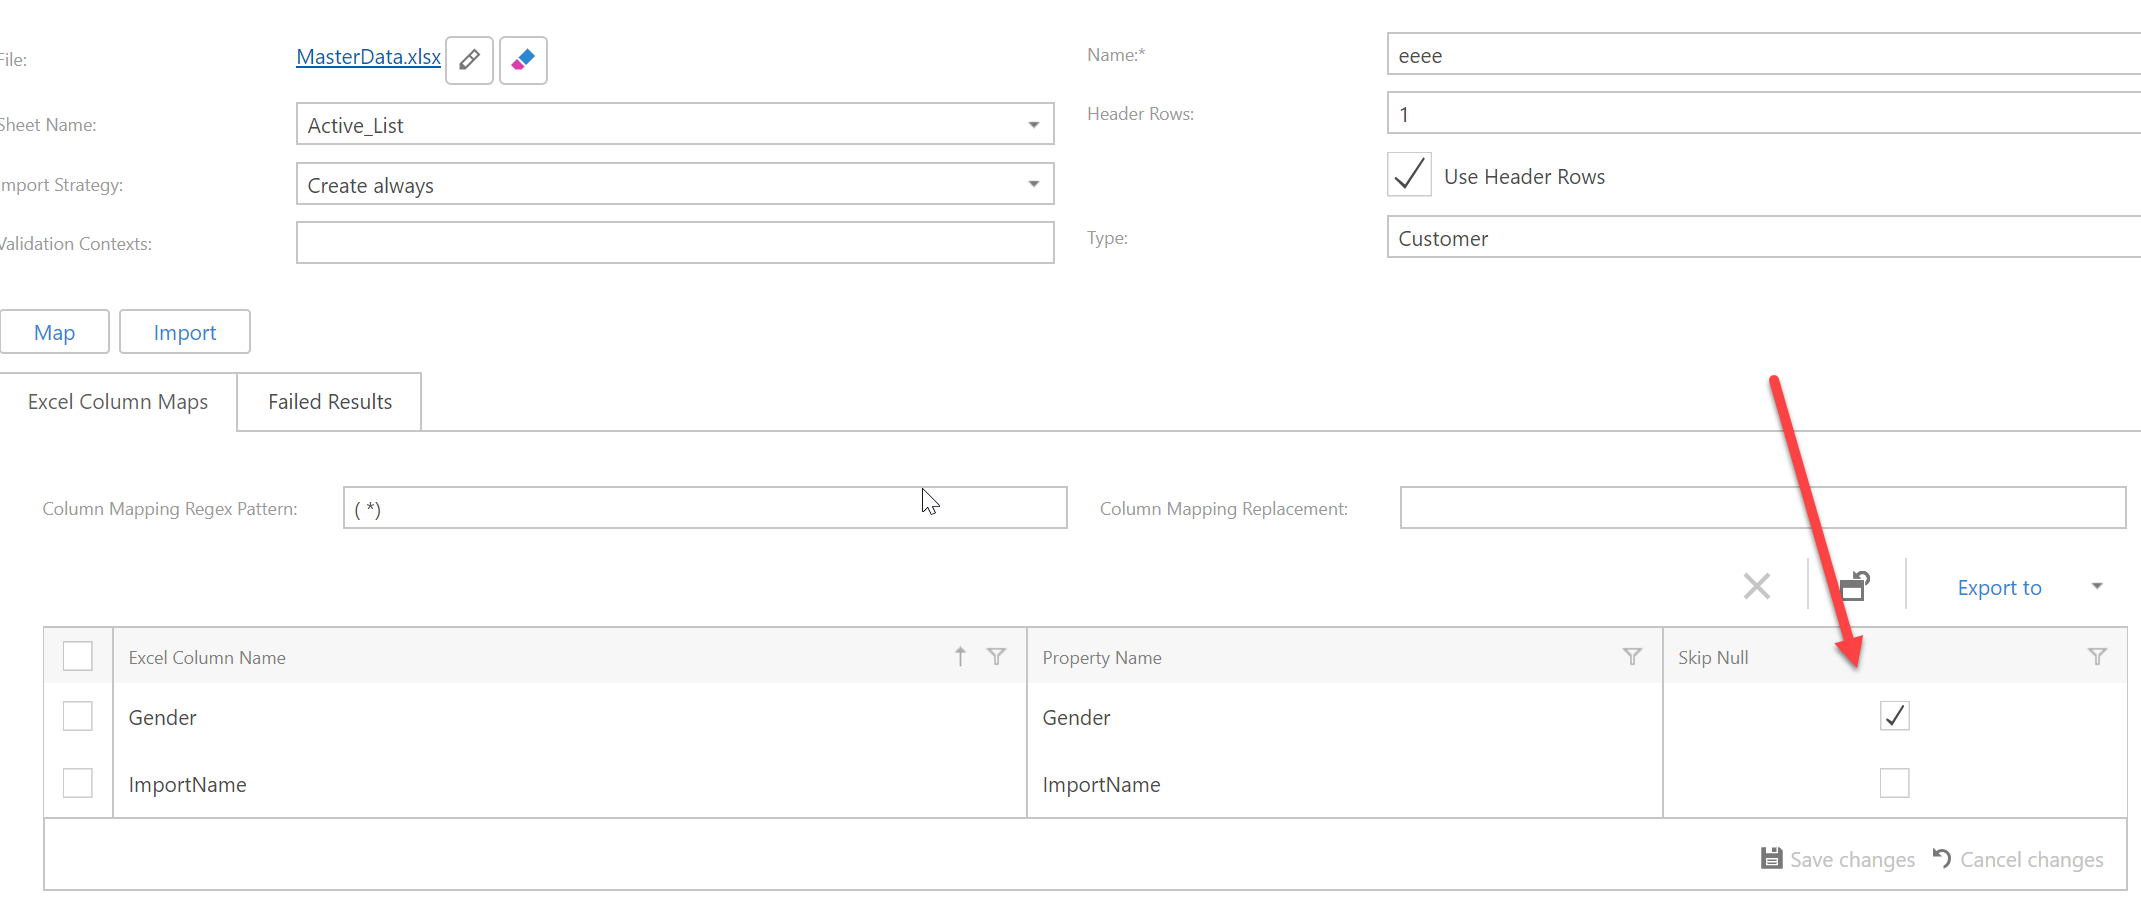The width and height of the screenshot is (2141, 899).
Task: Click Cancel changes text
Action: [x=2031, y=860]
